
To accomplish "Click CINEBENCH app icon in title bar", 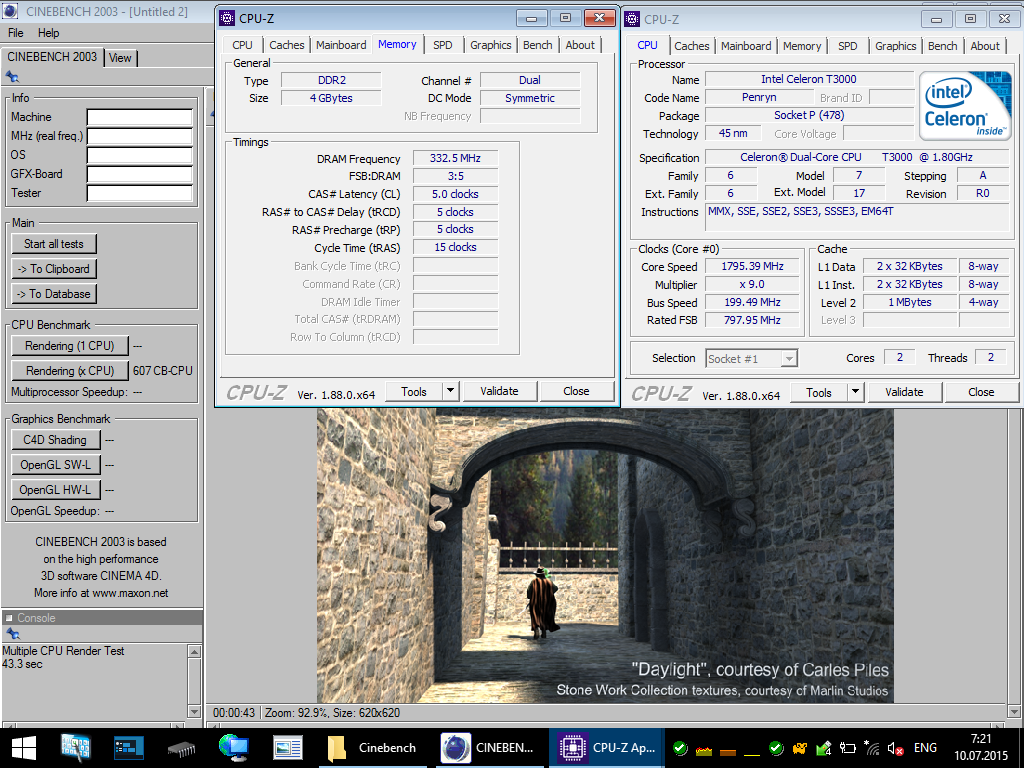I will 10,11.
